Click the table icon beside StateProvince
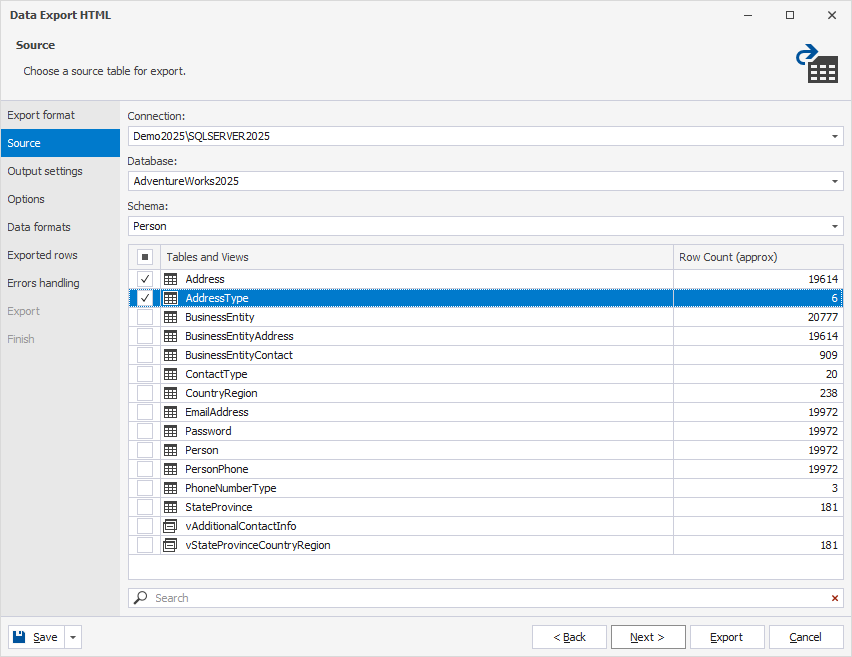Viewport: 852px width, 657px height. (x=171, y=508)
